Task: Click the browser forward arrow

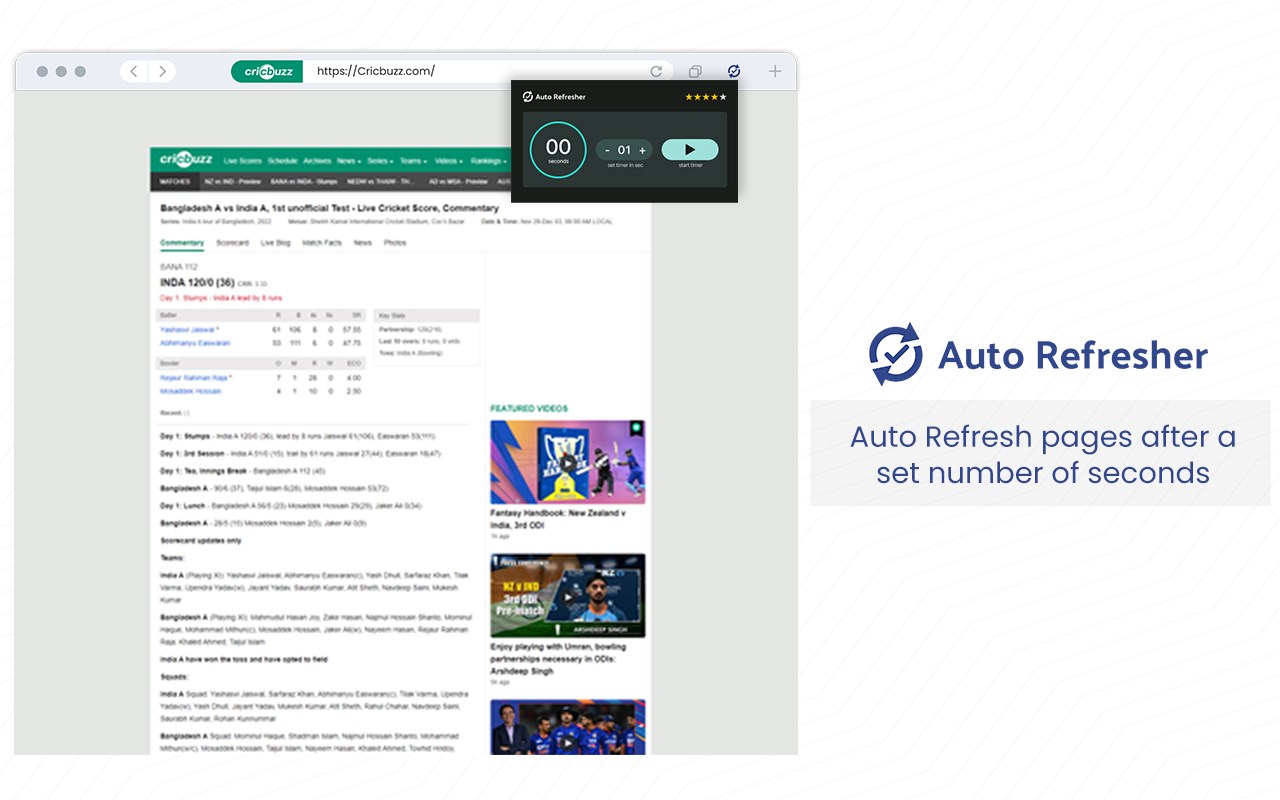Action: click(162, 71)
